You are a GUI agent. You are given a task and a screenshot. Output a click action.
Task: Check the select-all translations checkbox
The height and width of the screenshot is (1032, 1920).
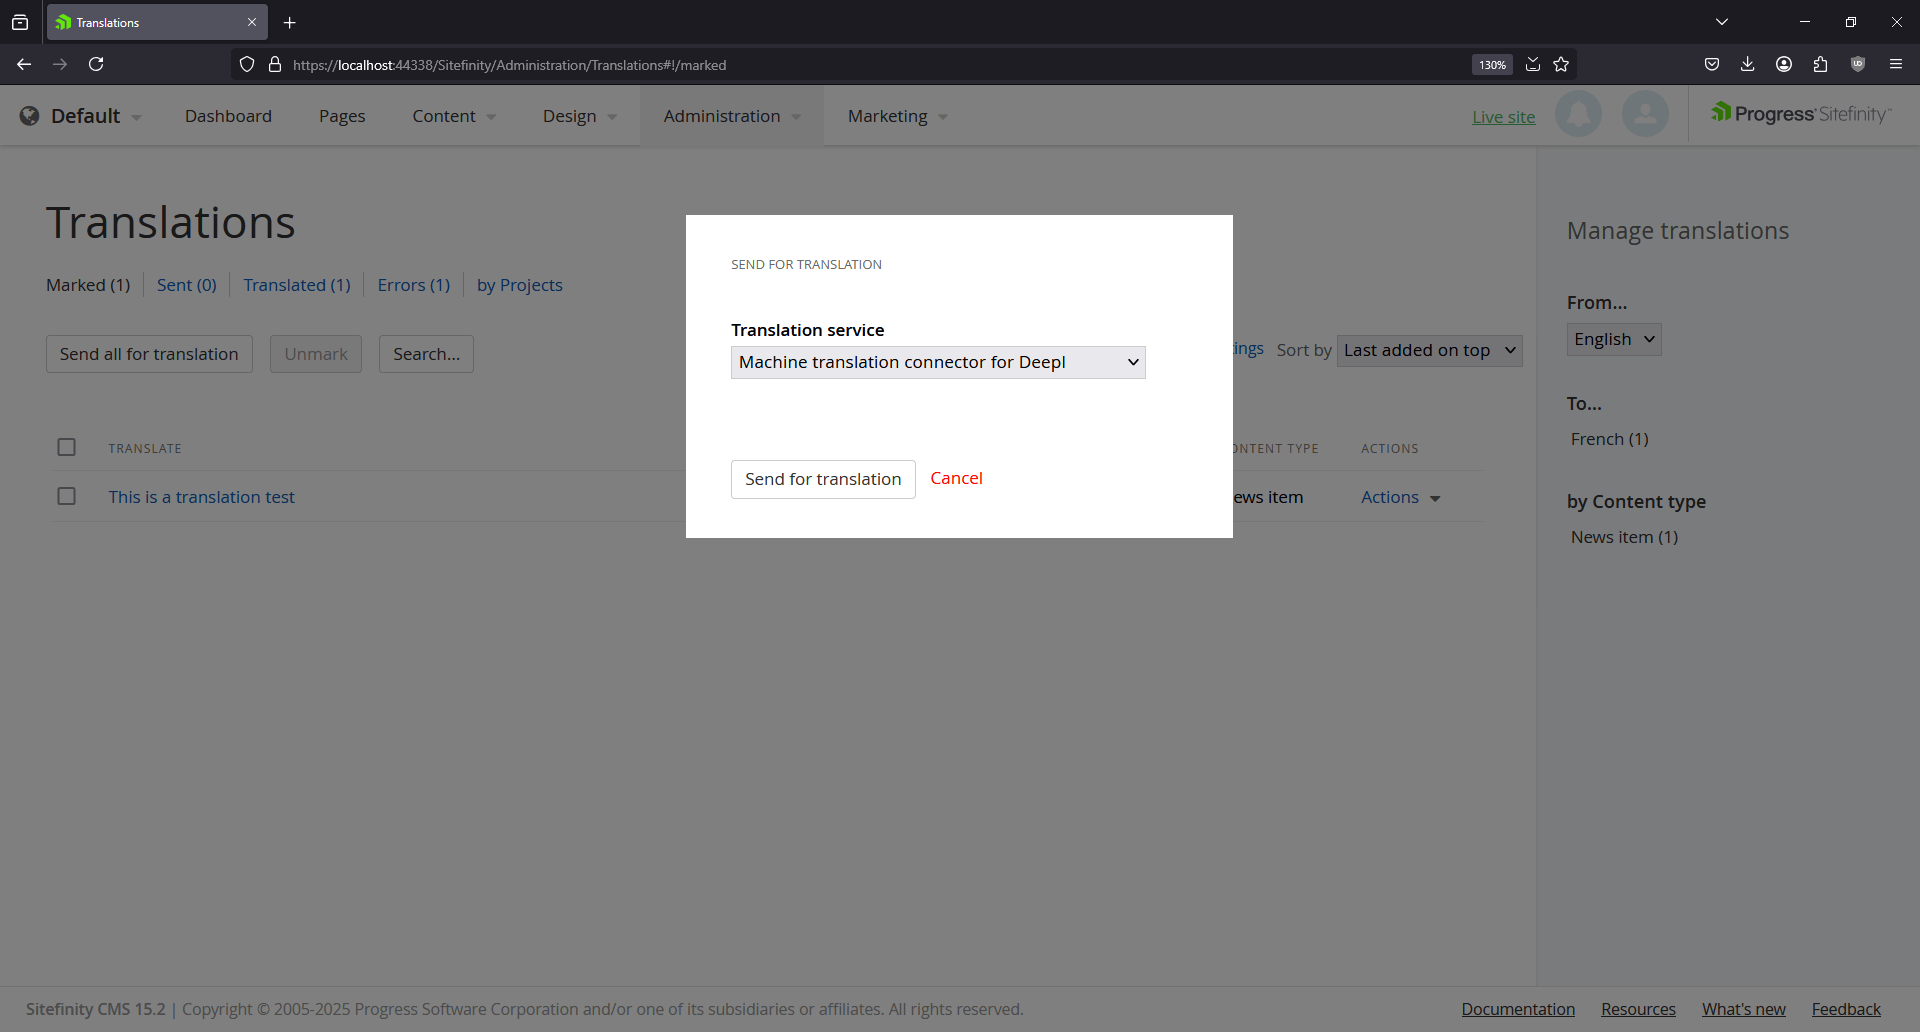[66, 447]
